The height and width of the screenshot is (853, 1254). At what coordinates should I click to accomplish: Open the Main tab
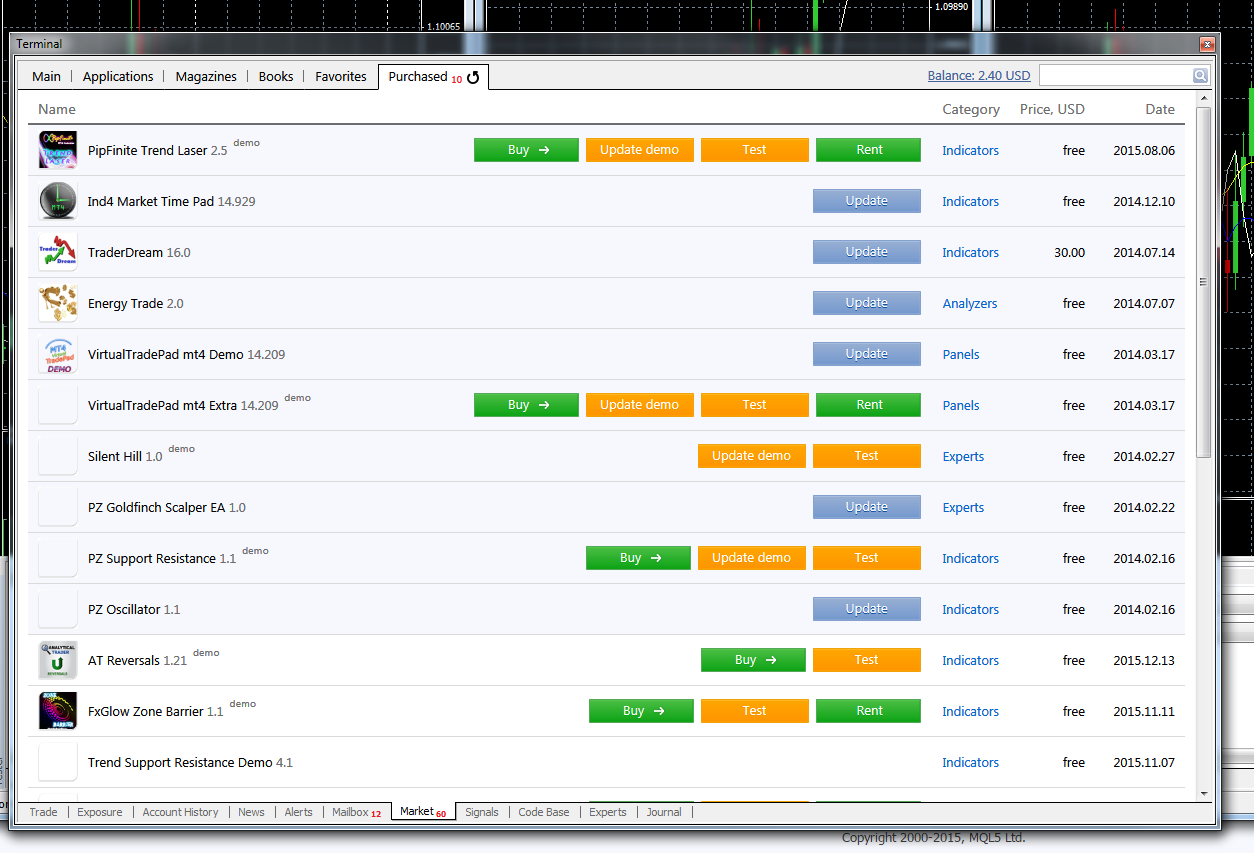point(46,76)
